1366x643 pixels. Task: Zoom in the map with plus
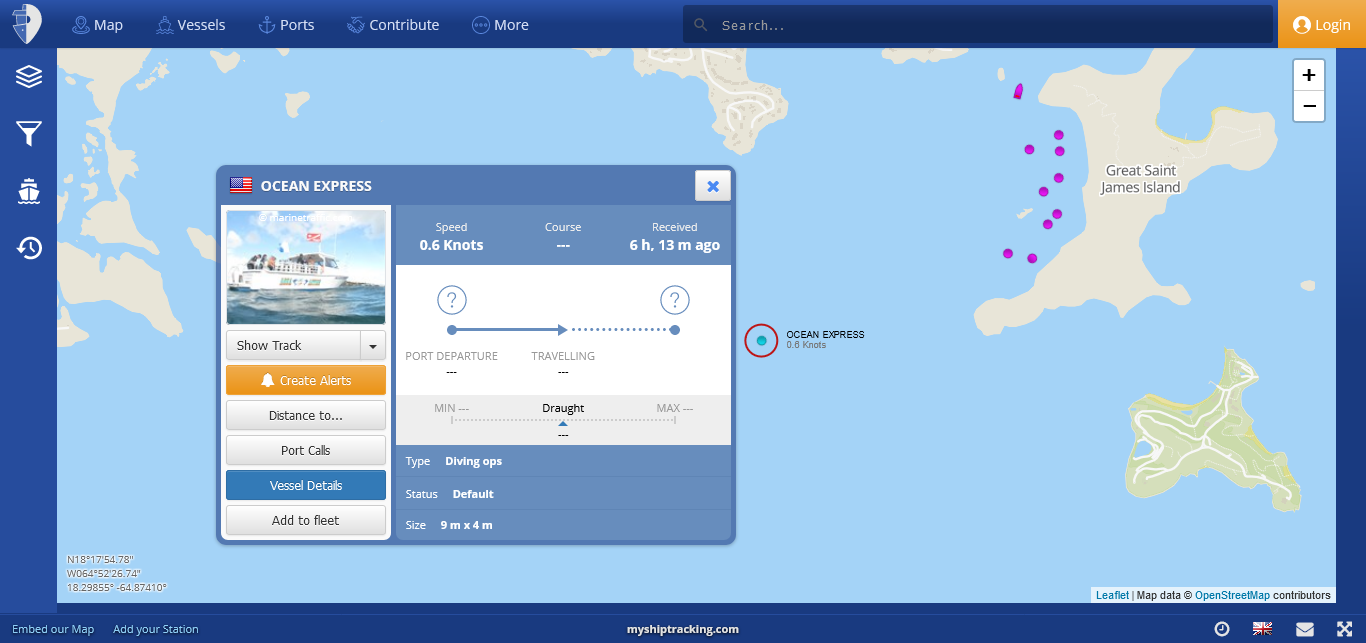(x=1309, y=76)
